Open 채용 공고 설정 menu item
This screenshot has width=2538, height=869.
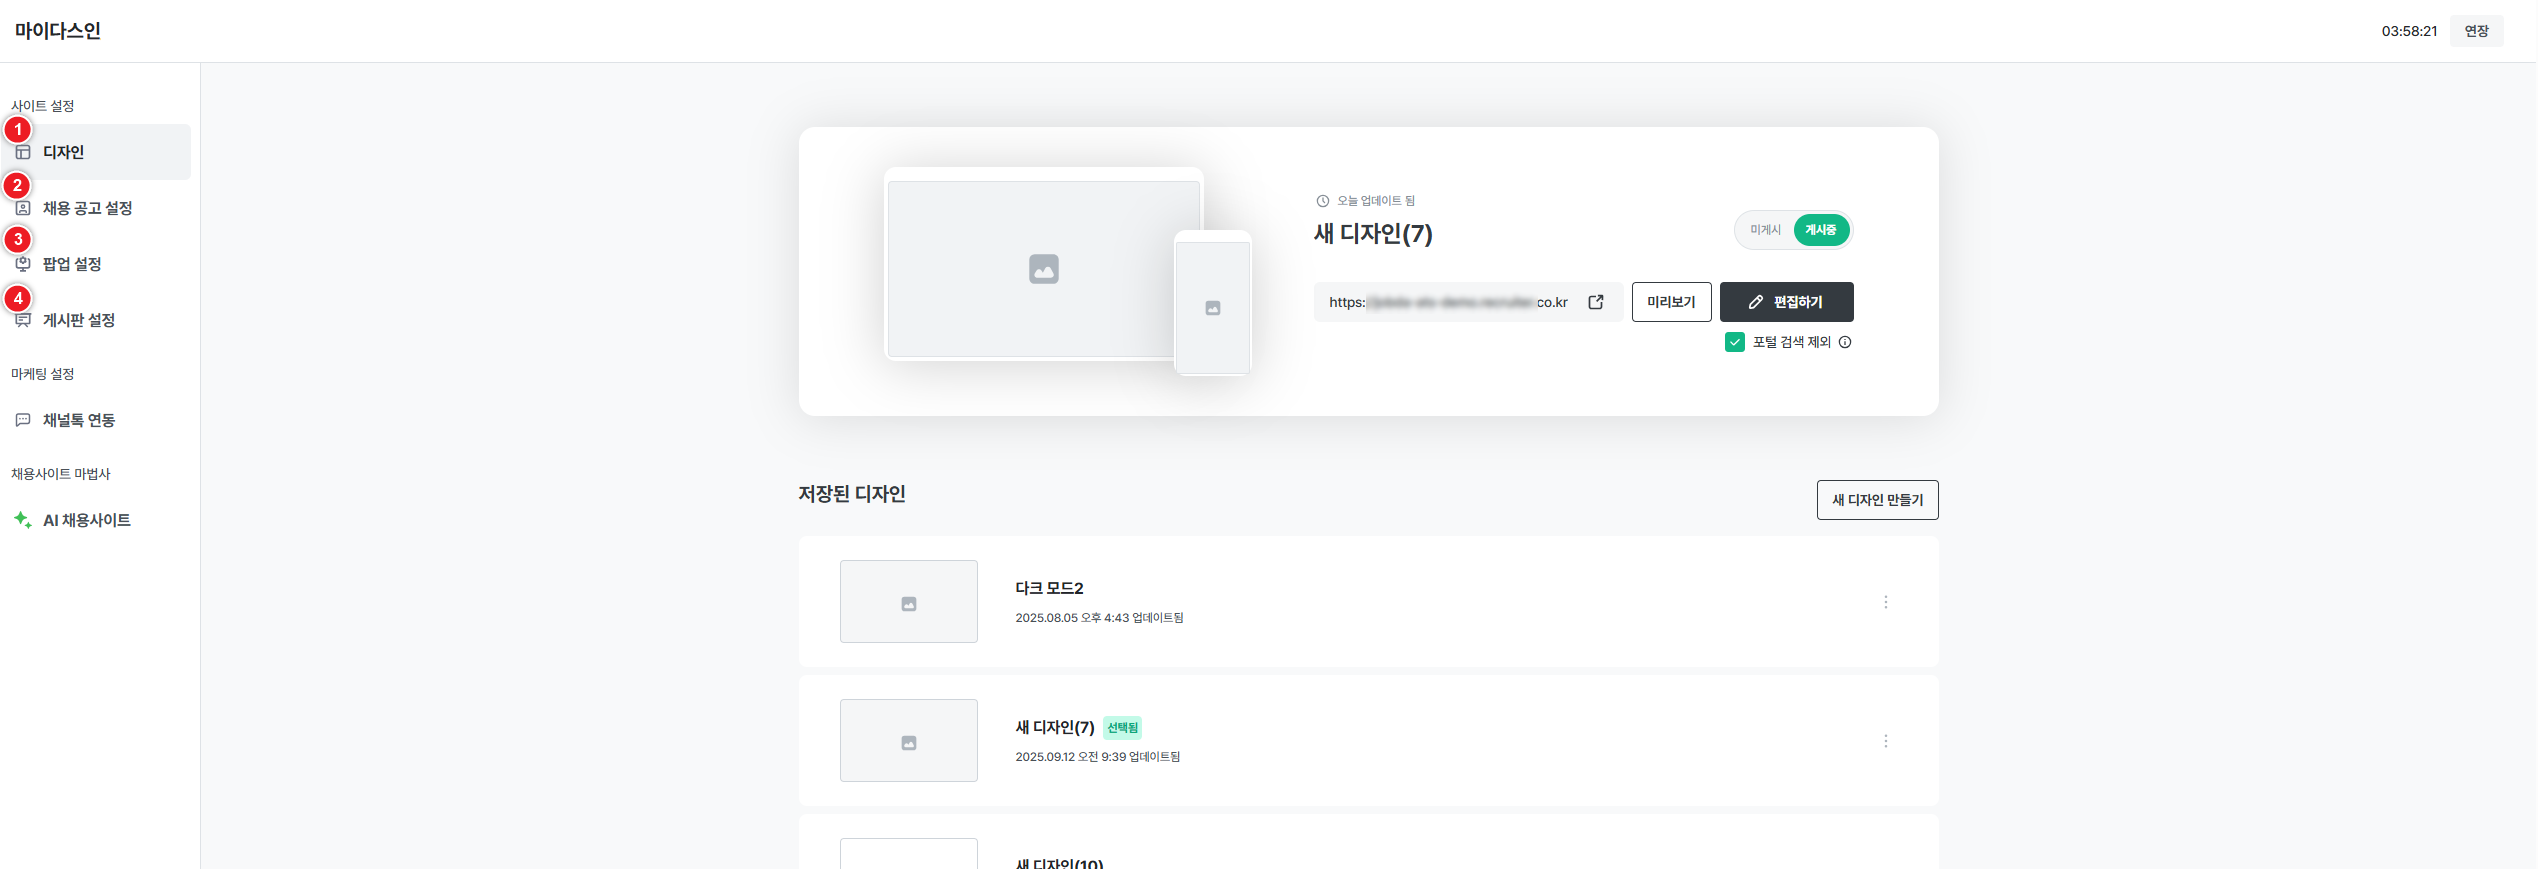[x=88, y=209]
